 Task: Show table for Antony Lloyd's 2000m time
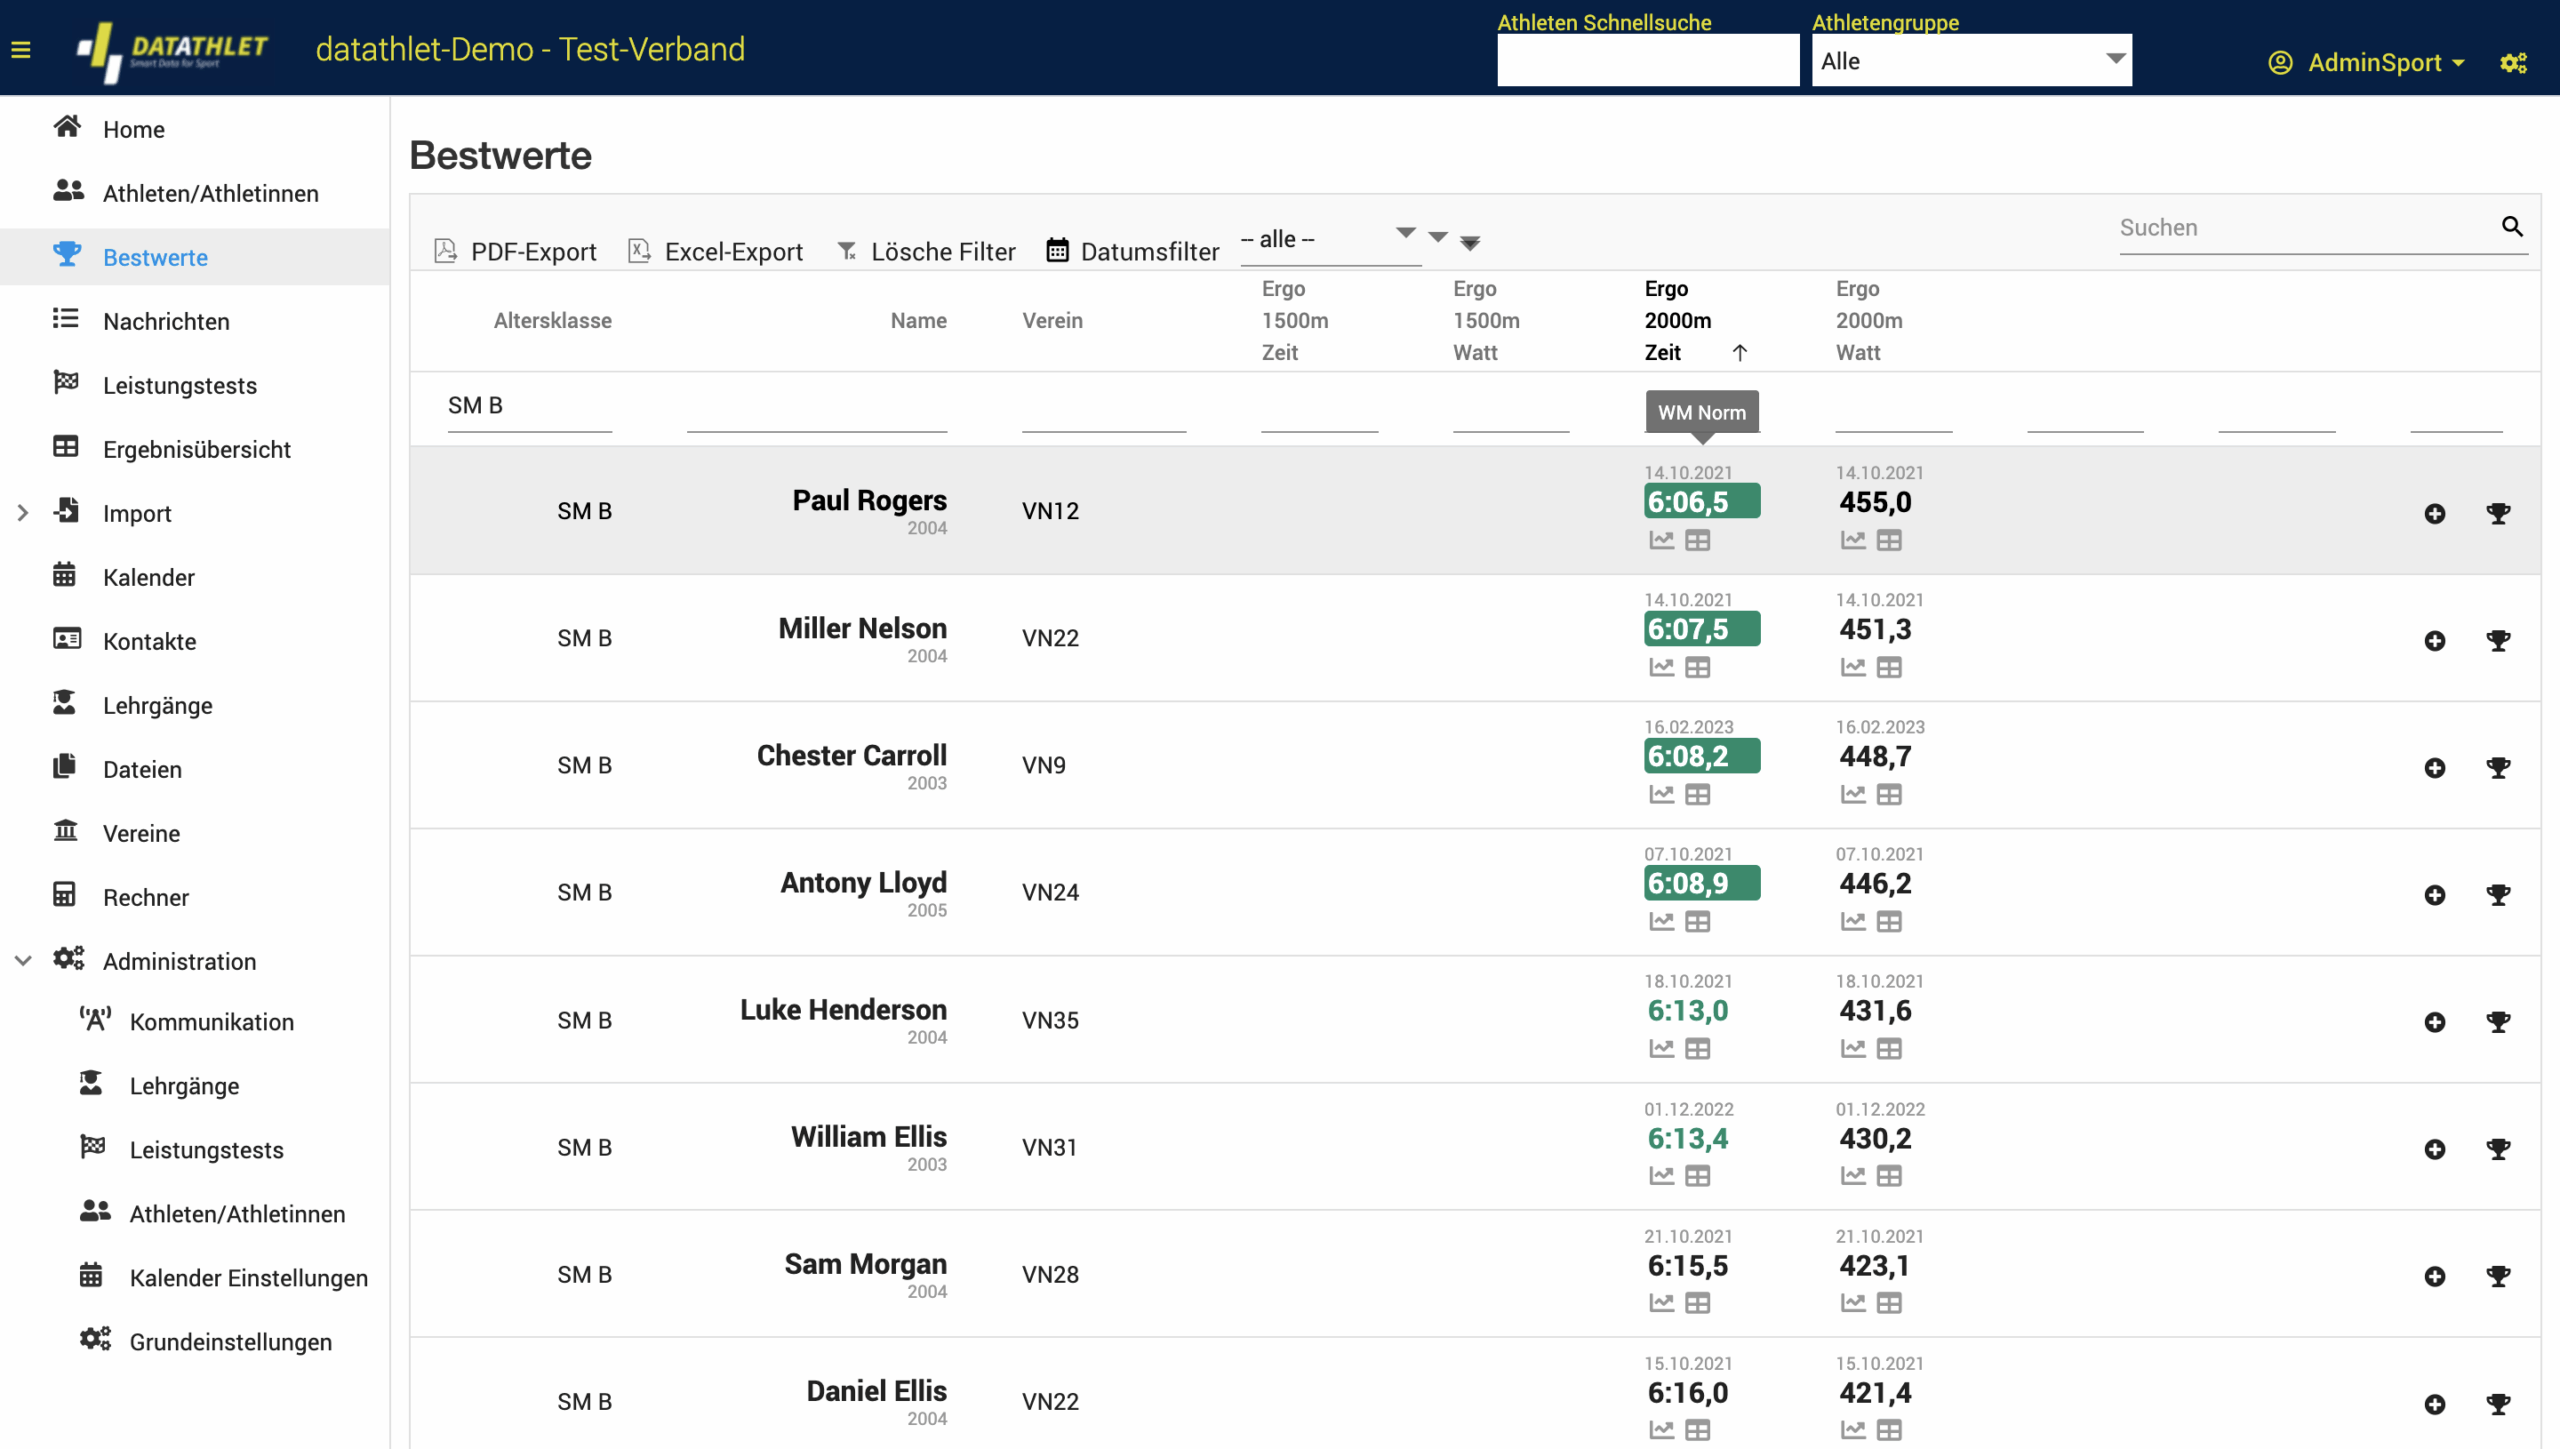pyautogui.click(x=1698, y=921)
